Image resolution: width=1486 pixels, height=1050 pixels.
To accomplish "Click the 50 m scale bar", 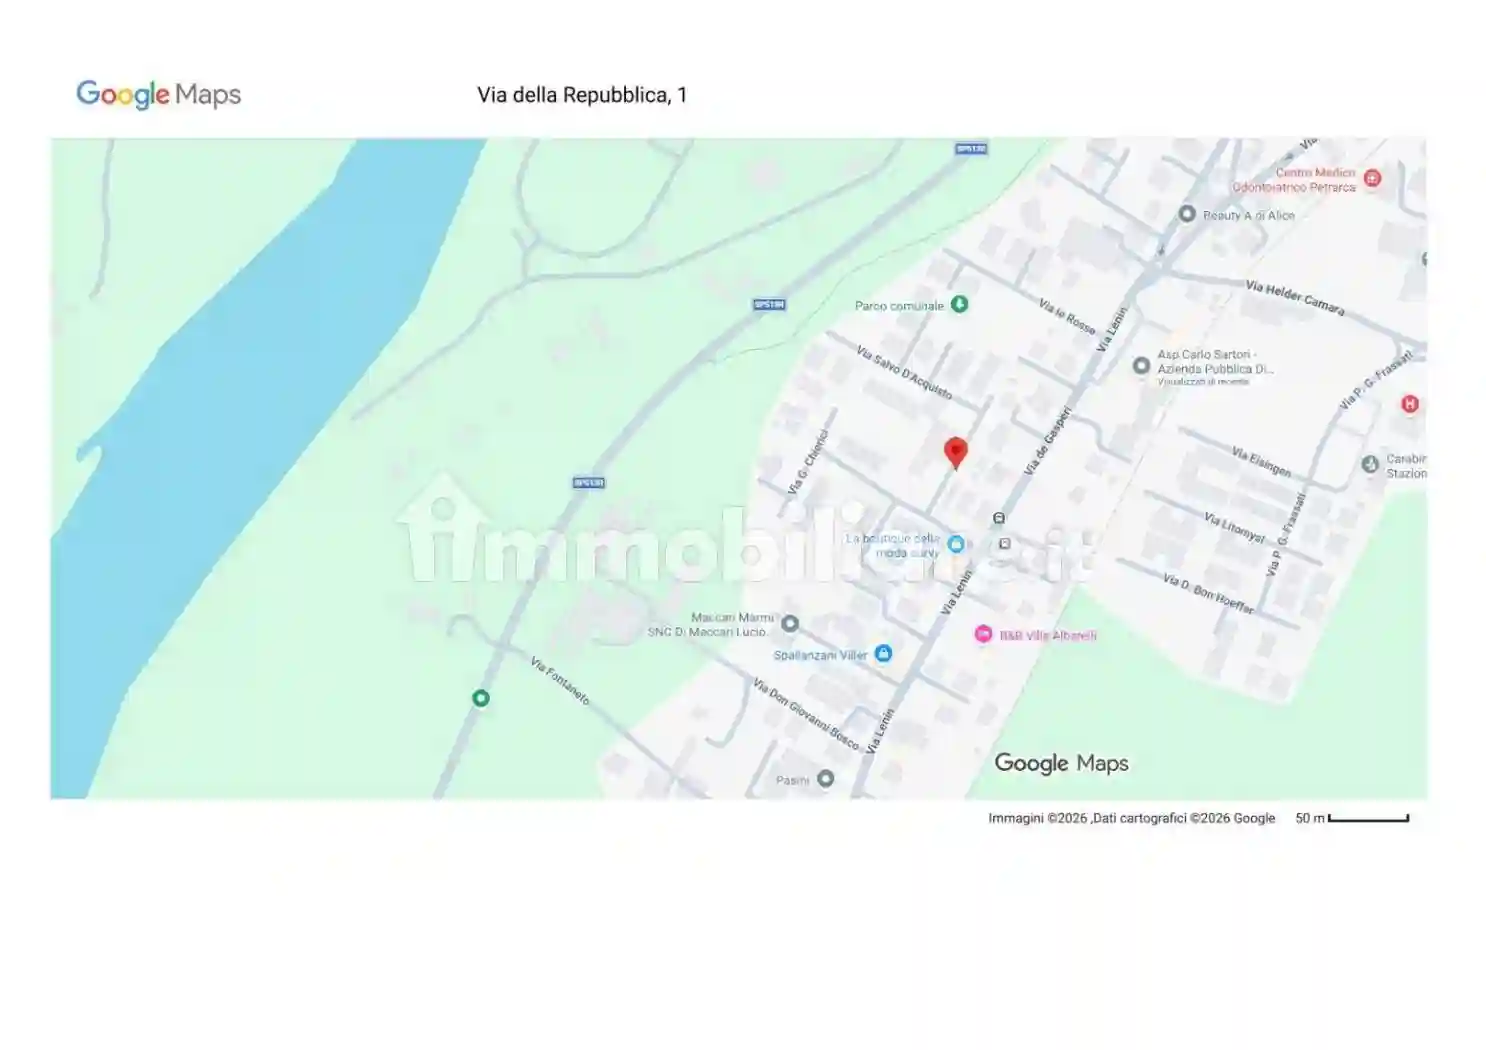I will click(x=1367, y=818).
